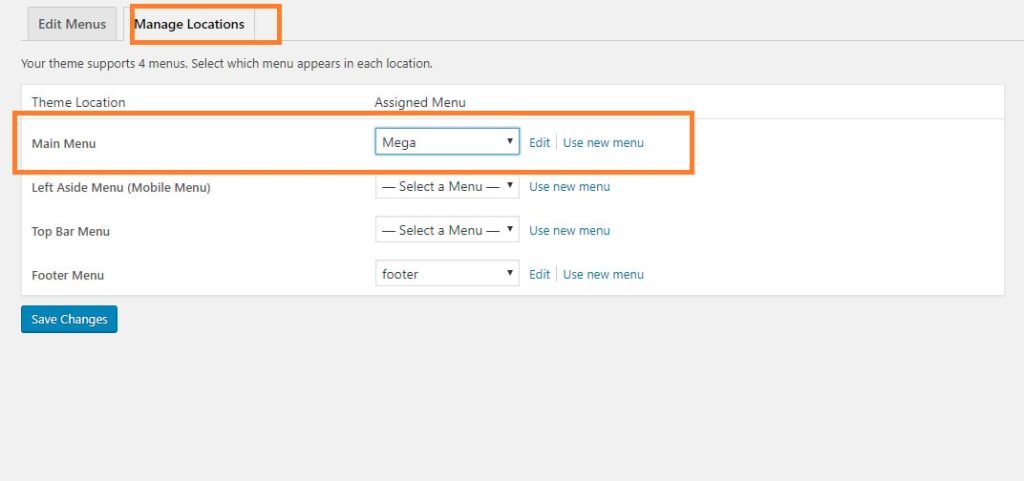1024x481 pixels.
Task: Switch to the Edit Menus tab
Action: pos(72,24)
